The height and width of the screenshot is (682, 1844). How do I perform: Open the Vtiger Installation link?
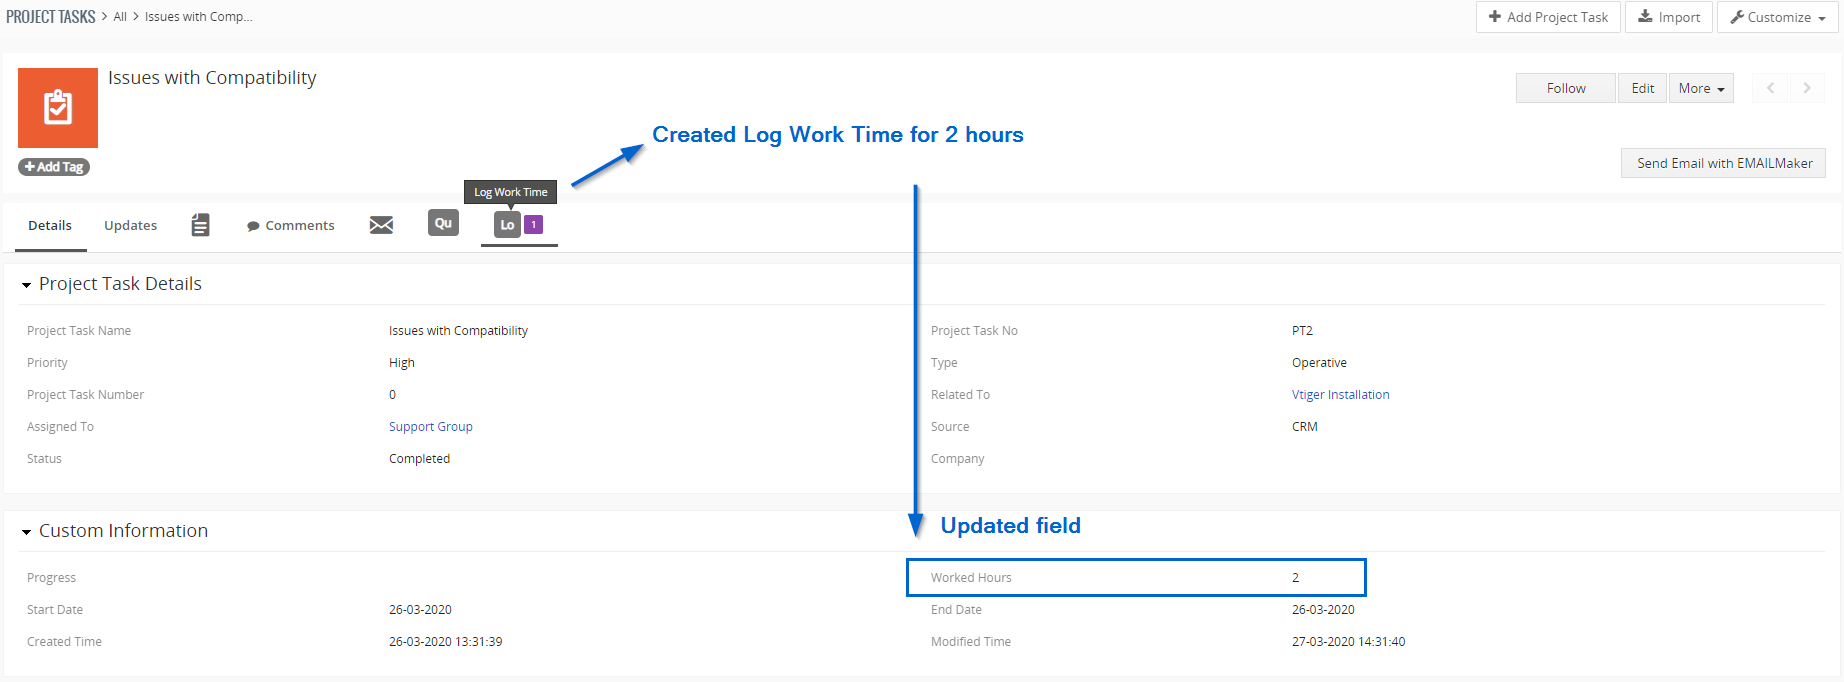1340,395
